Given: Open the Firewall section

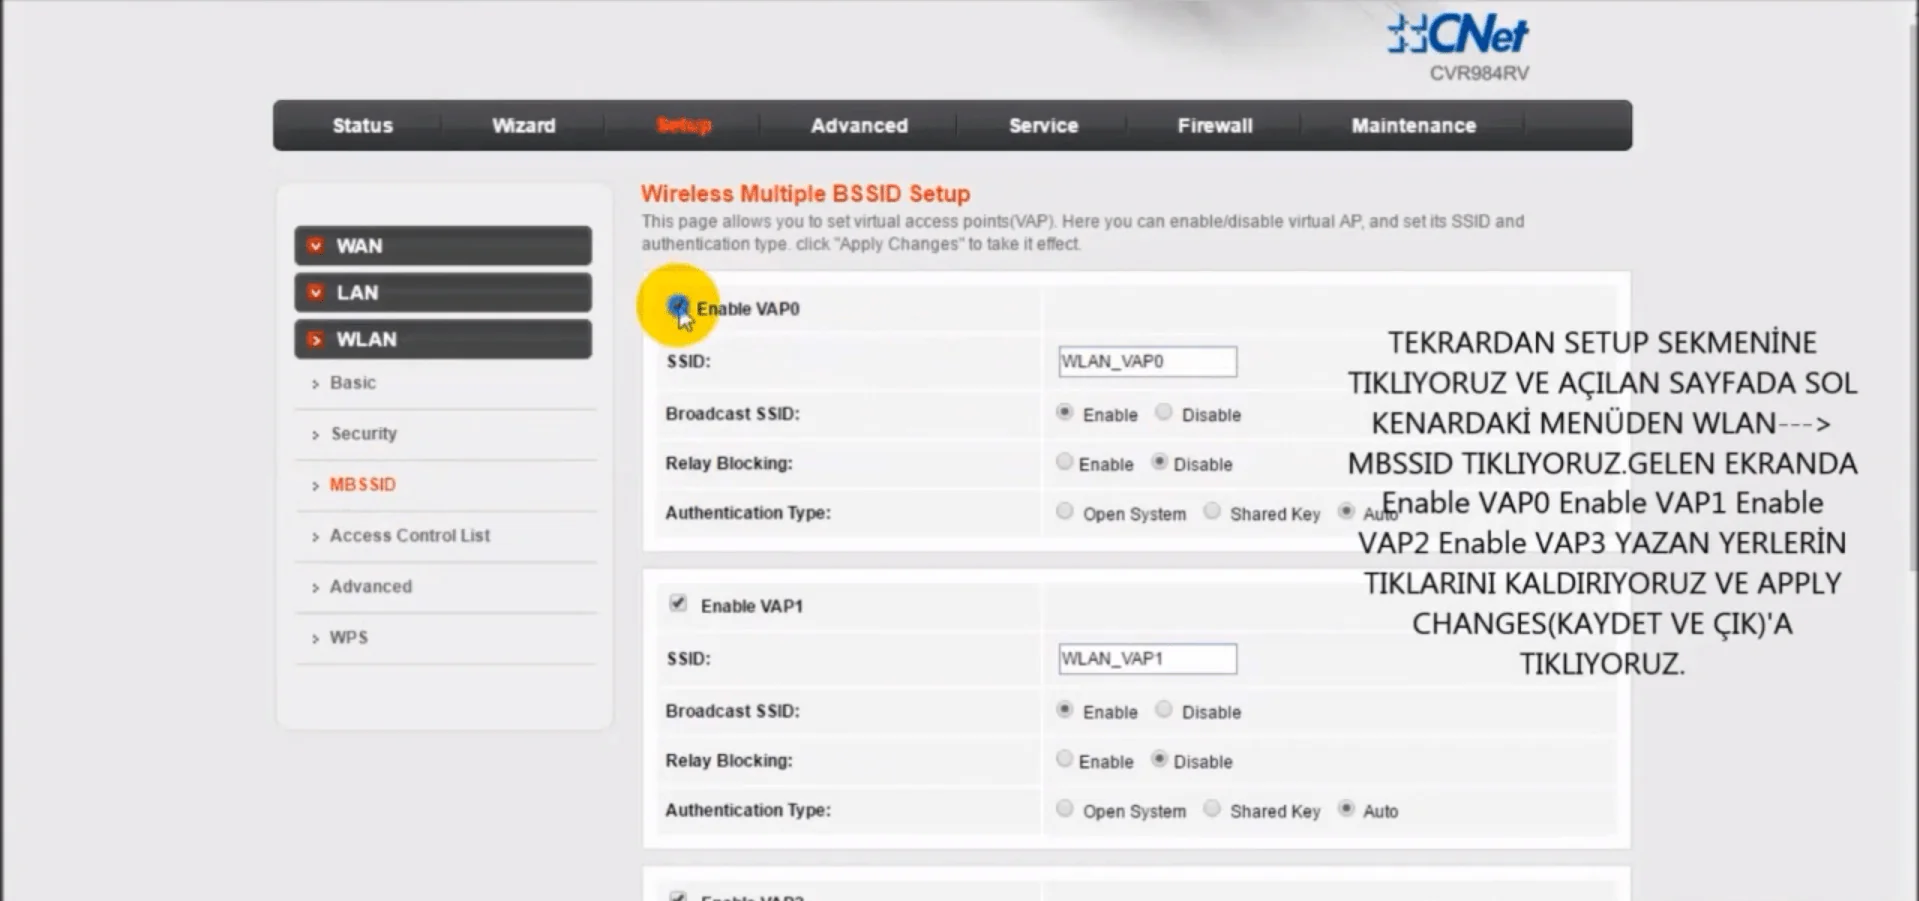Looking at the screenshot, I should (x=1214, y=125).
